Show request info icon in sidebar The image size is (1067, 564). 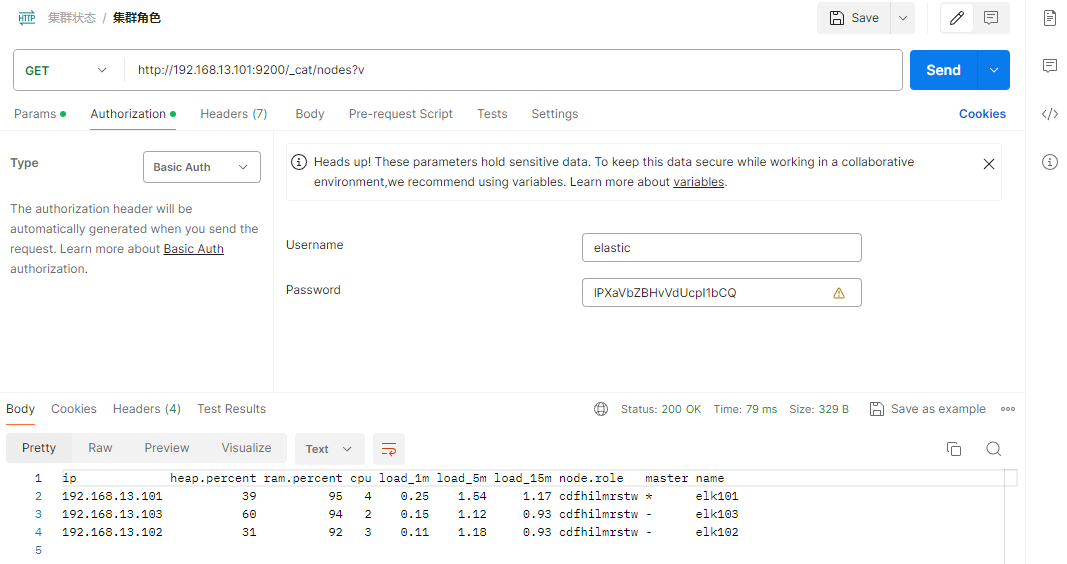click(x=1049, y=162)
